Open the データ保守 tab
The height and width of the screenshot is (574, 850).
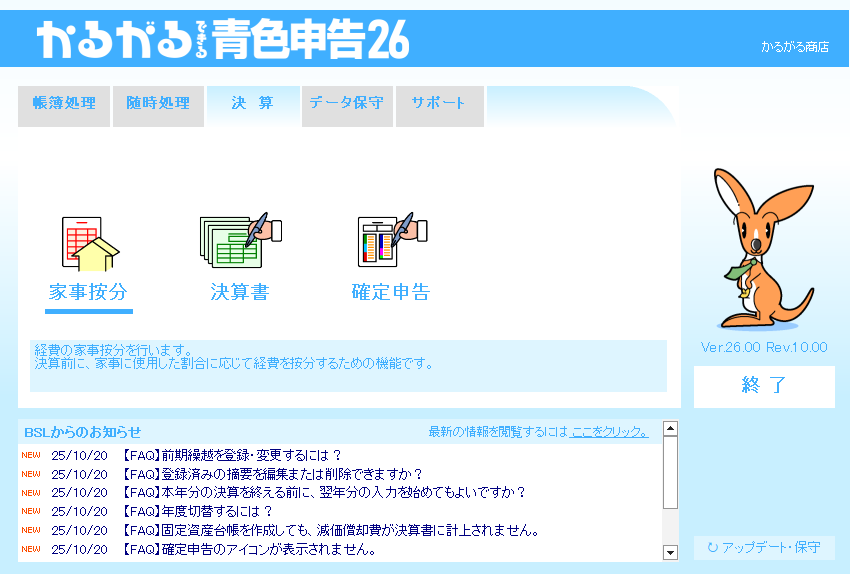point(346,103)
